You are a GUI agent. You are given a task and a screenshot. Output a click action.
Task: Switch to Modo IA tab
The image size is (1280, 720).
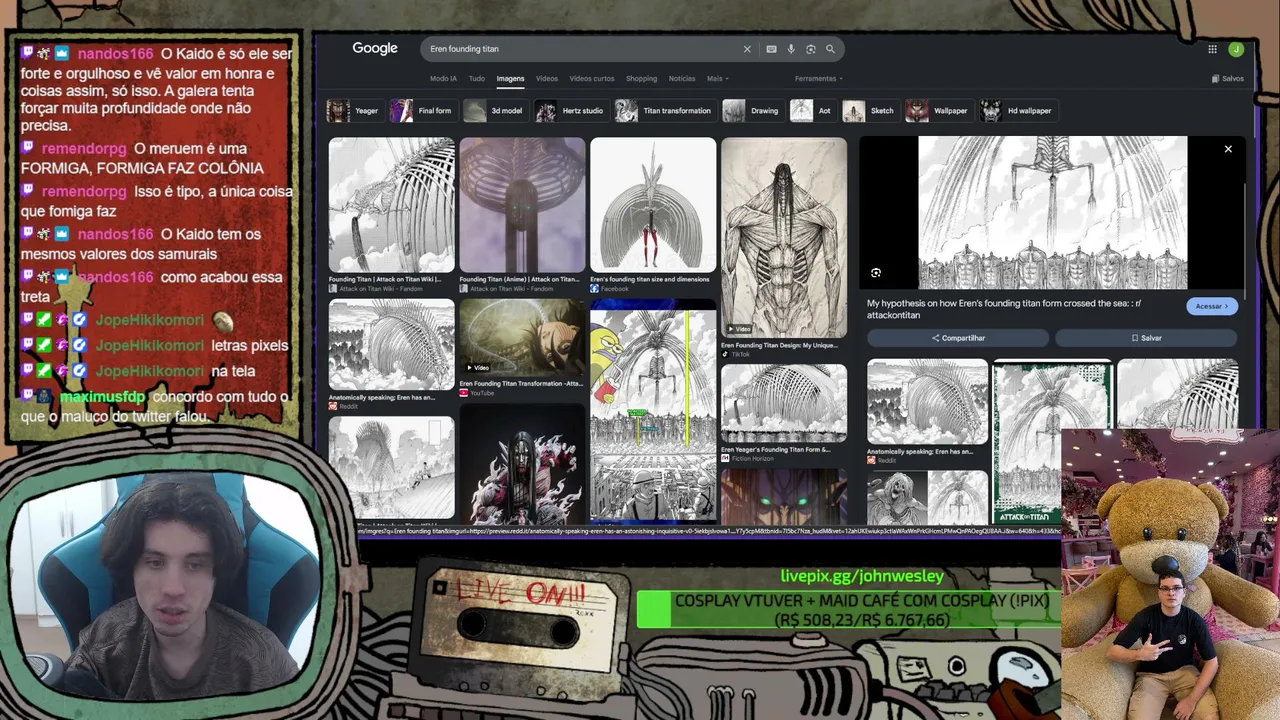coord(443,79)
